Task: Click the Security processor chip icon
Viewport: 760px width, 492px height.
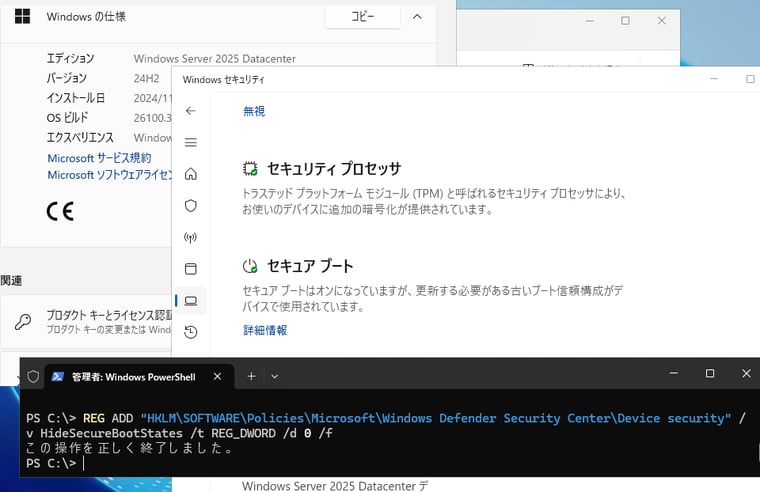Action: [x=250, y=169]
